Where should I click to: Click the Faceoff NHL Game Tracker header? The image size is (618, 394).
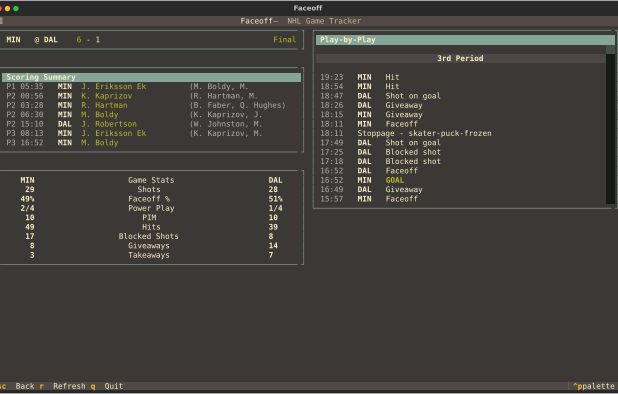(301, 21)
